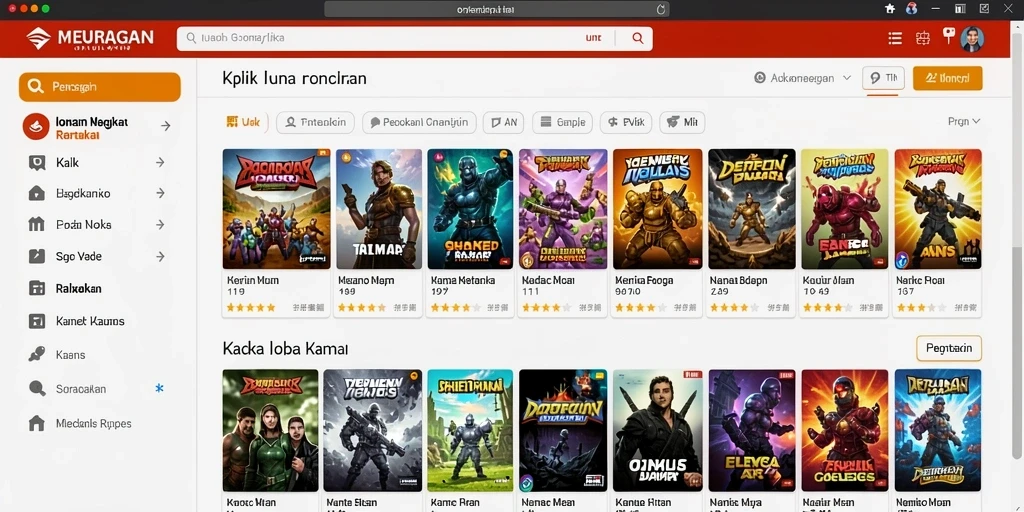Screen dimensions: 1024x512
Task: Open the gift icon in the header
Action: [922, 39]
